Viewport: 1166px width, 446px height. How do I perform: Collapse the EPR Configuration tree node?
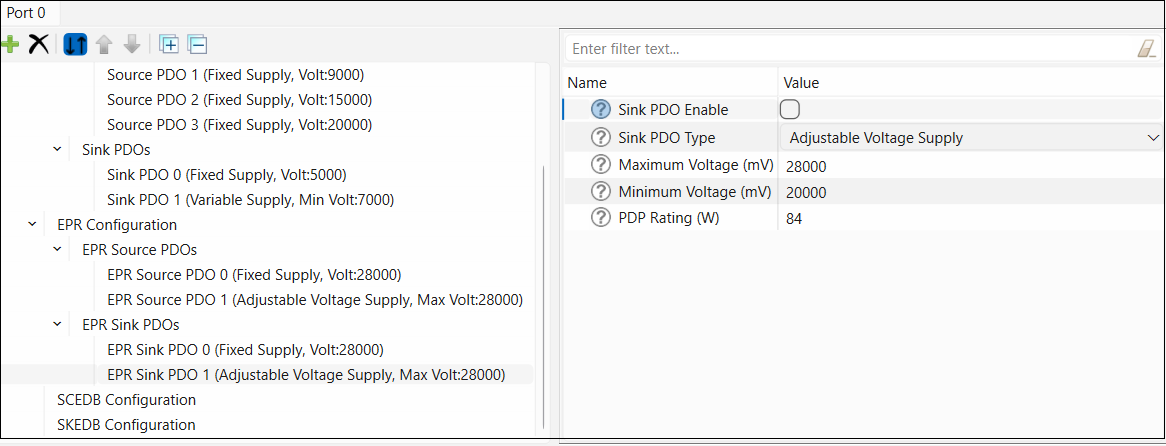[33, 225]
